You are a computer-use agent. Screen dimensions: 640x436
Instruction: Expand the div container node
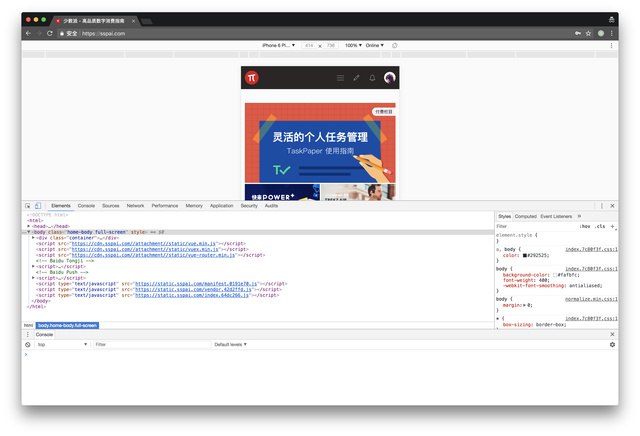[x=33, y=238]
